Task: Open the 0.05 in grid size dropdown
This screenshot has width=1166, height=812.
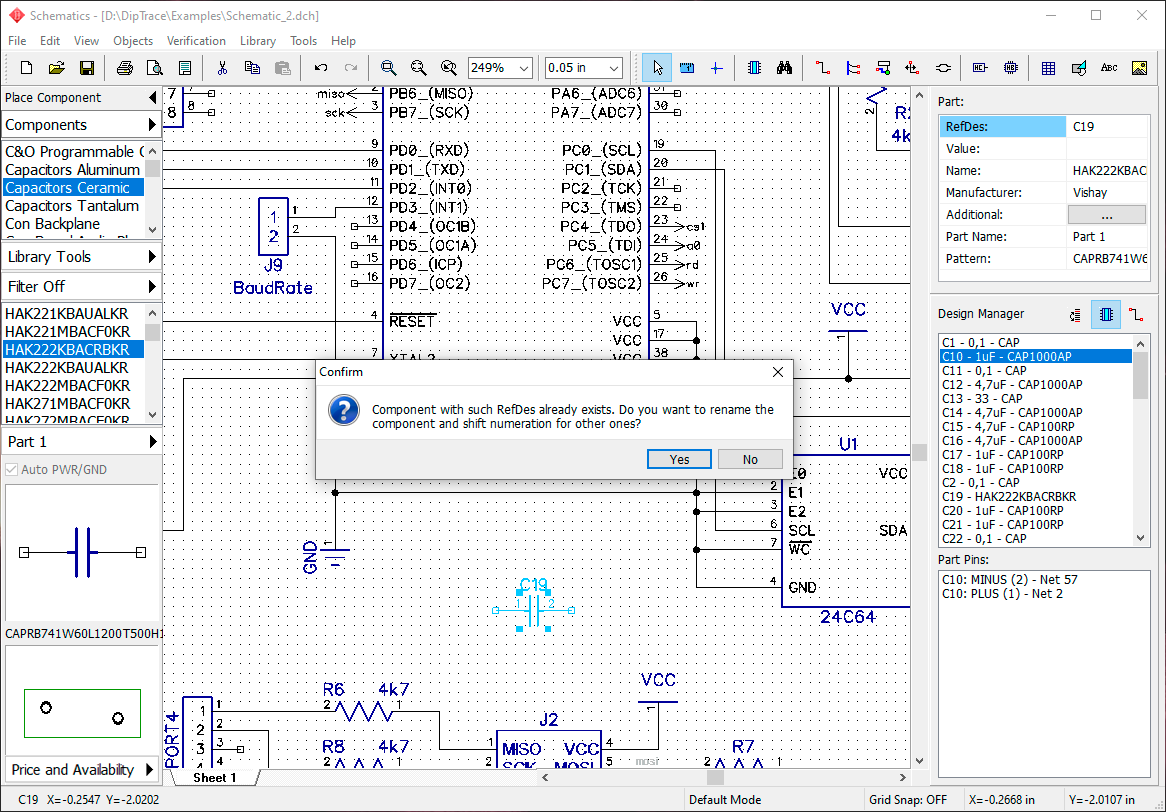Action: (613, 68)
